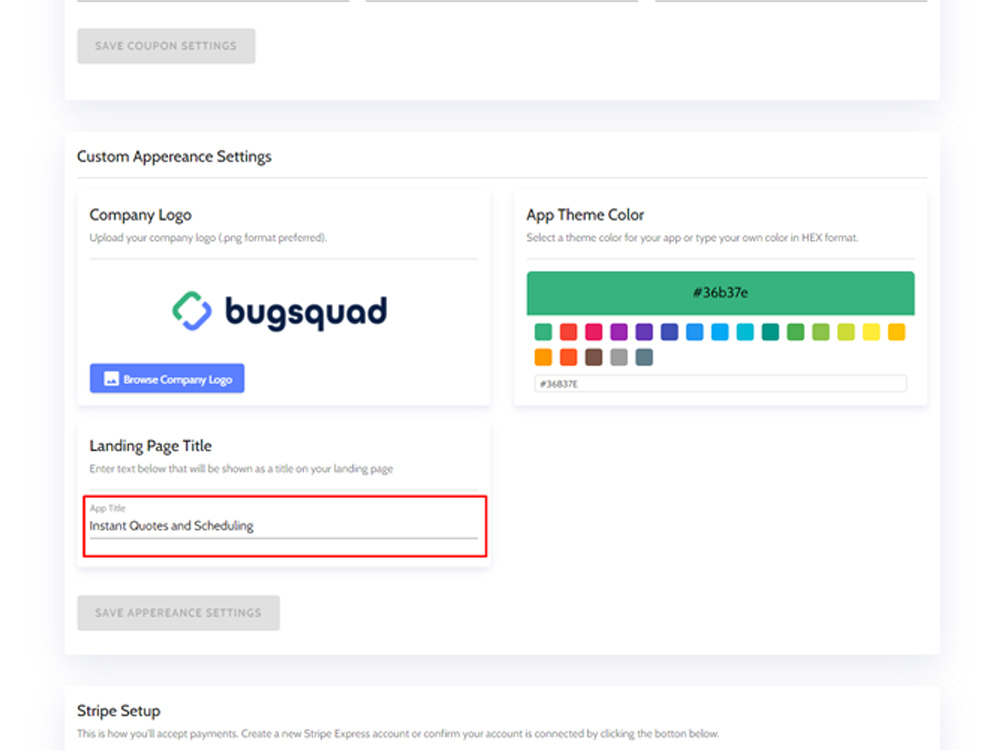Click the 'Upload your company logo' description

208,238
